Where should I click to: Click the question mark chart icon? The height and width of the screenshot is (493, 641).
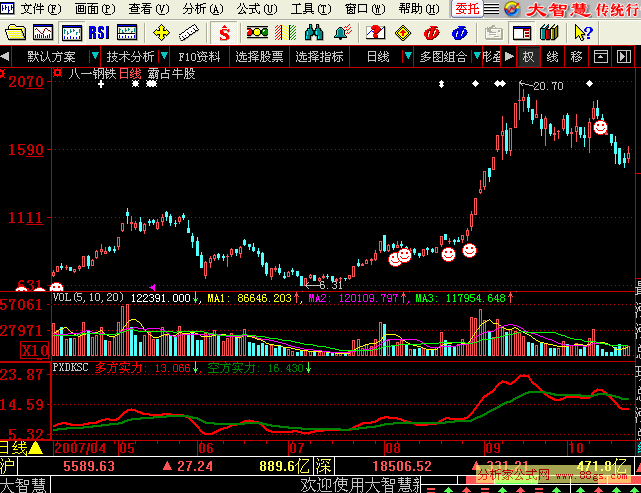tap(375, 32)
